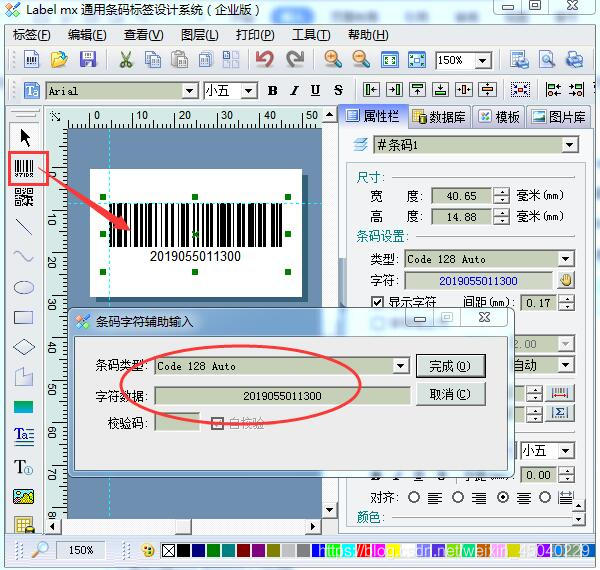Click the new label document icon
The width and height of the screenshot is (600, 570).
(x=31, y=60)
